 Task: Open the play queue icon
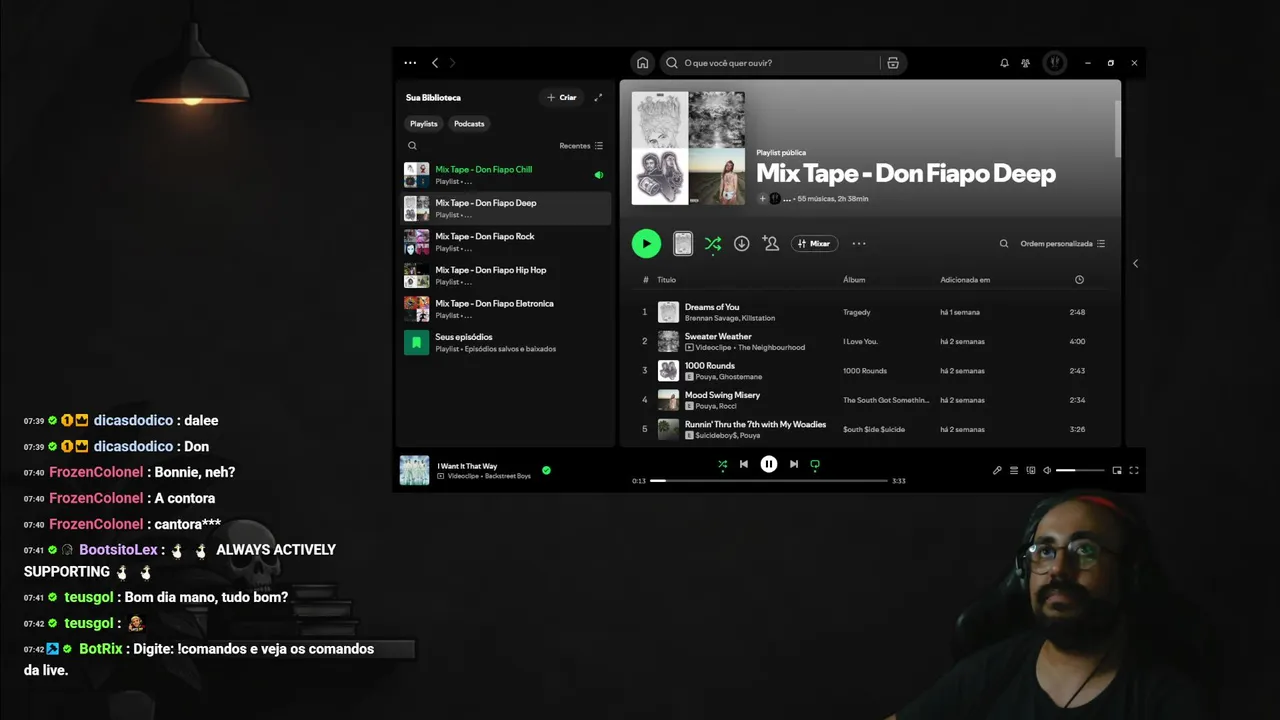pyautogui.click(x=1014, y=470)
